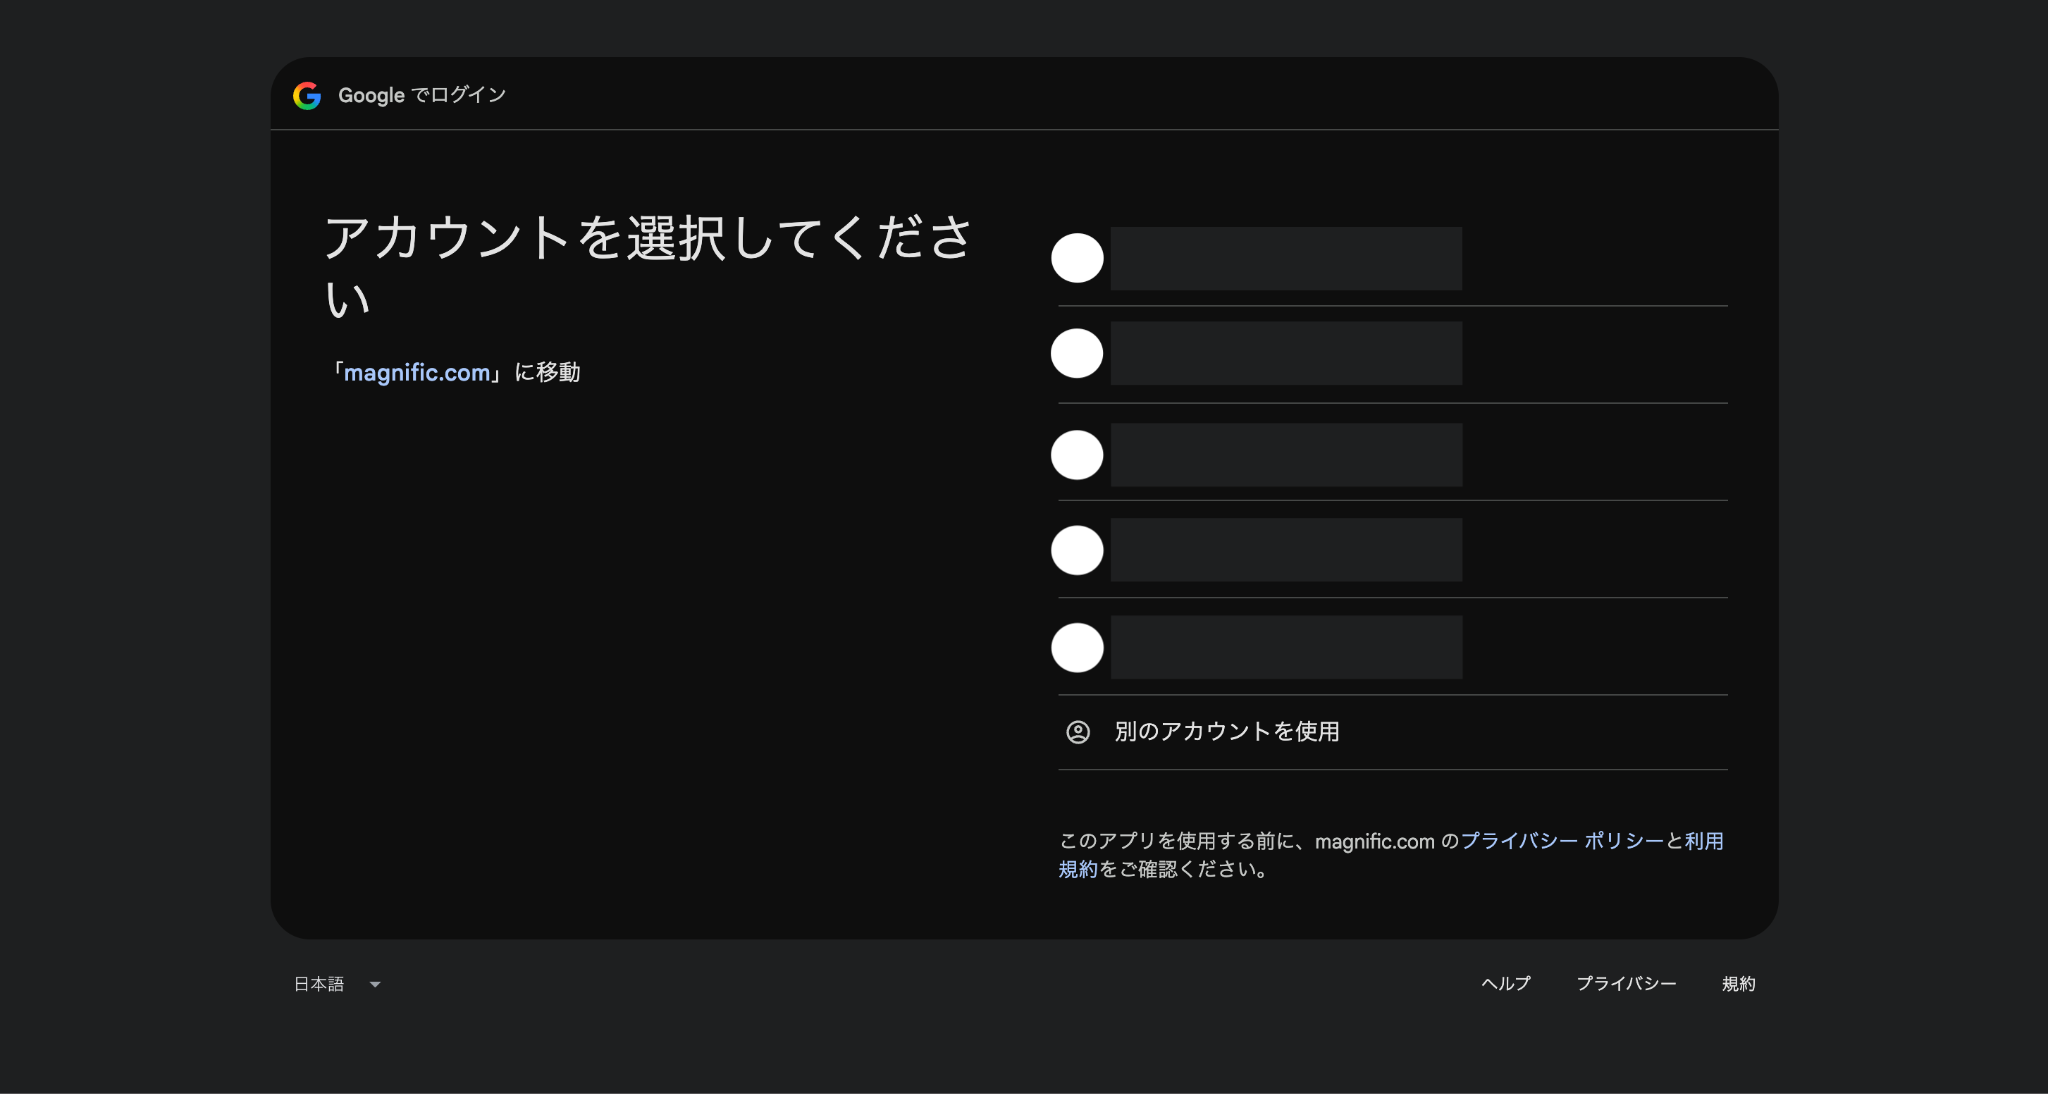Pick the fourth account in the list
Viewport: 2048px width, 1094px height.
[x=1392, y=549]
